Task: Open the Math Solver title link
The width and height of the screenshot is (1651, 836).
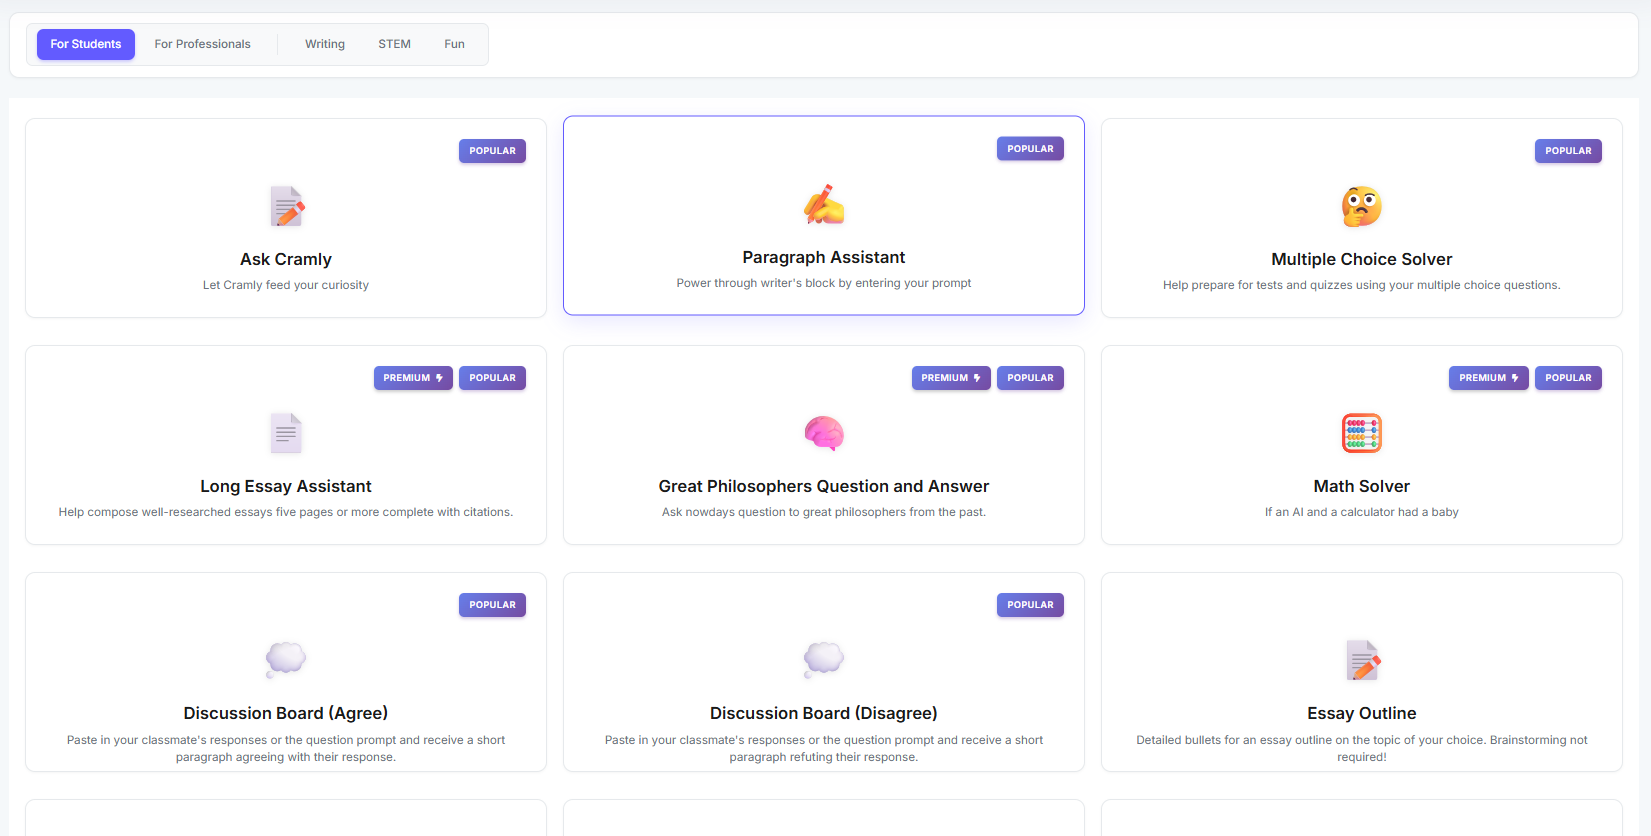Action: (x=1362, y=486)
